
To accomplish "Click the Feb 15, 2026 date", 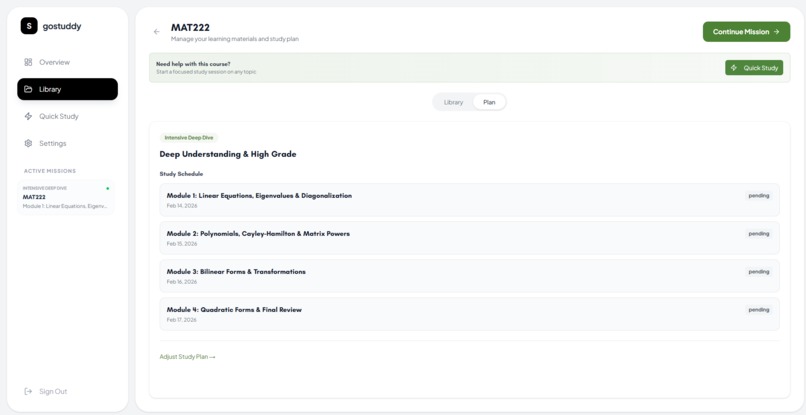I will click(x=182, y=244).
